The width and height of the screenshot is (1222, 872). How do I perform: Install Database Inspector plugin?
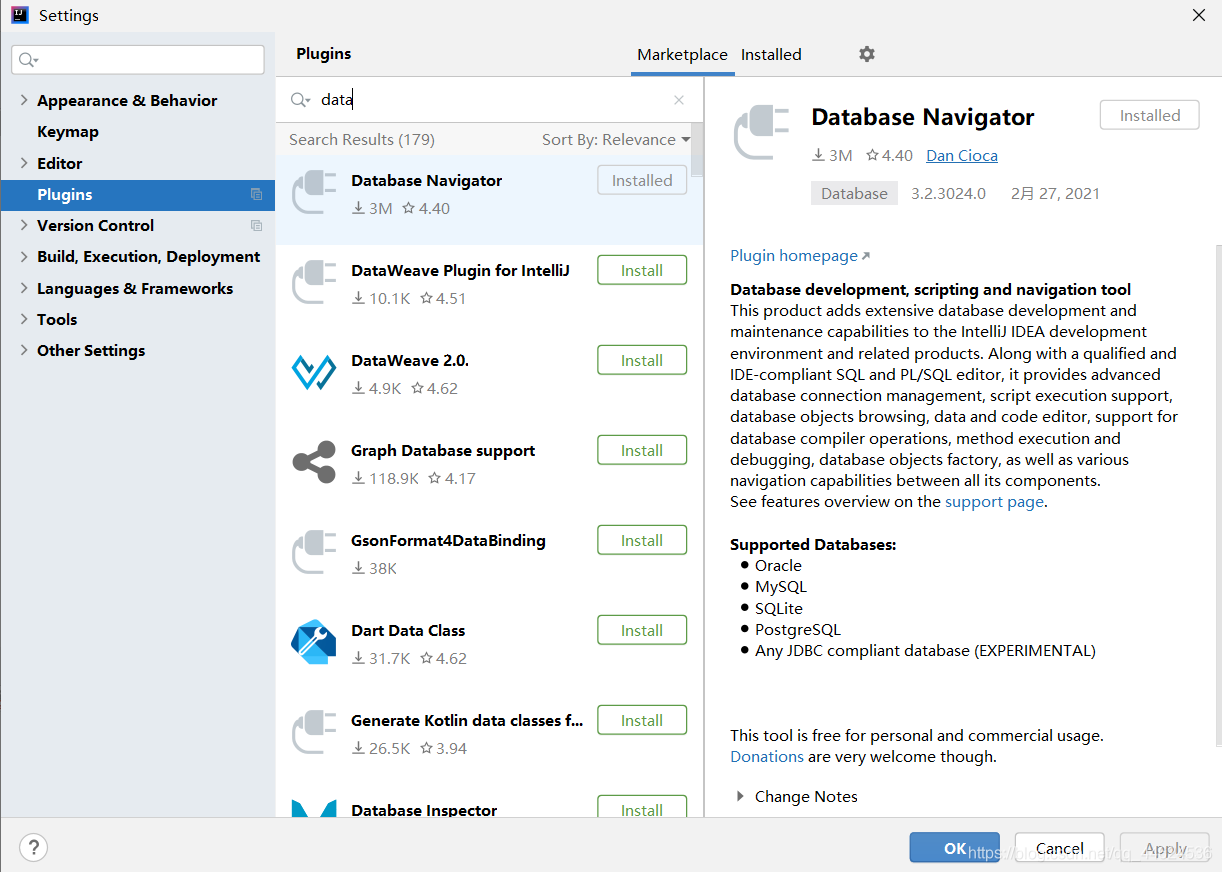pyautogui.click(x=642, y=807)
